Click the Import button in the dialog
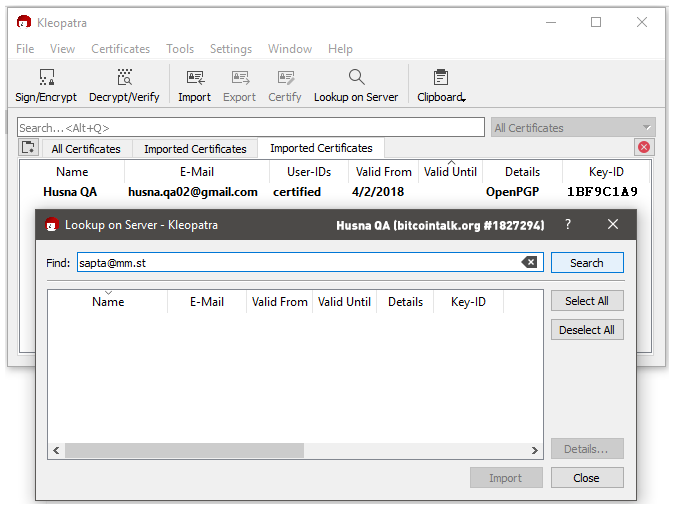The height and width of the screenshot is (510, 675). (506, 478)
